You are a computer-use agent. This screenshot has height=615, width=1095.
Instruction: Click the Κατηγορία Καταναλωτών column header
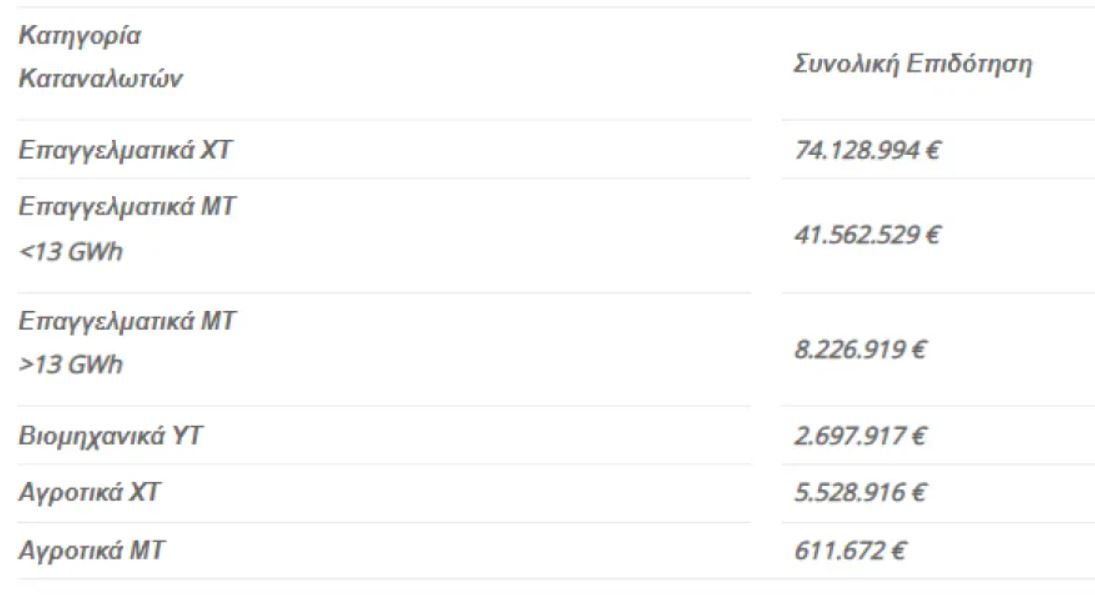tap(101, 57)
